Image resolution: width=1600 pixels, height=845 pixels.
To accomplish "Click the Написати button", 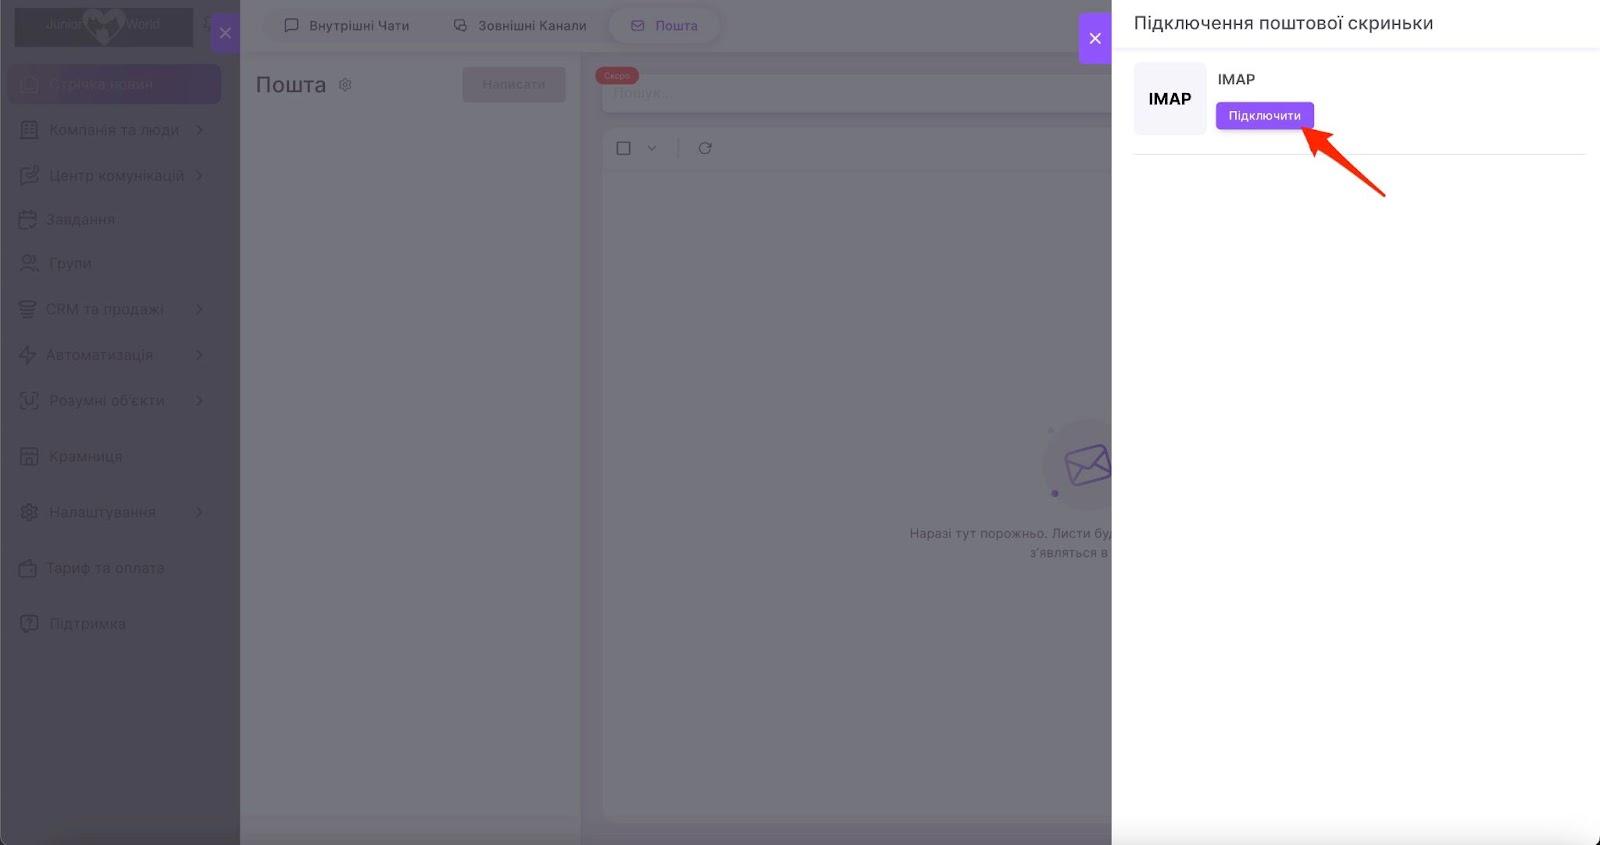I will 514,84.
